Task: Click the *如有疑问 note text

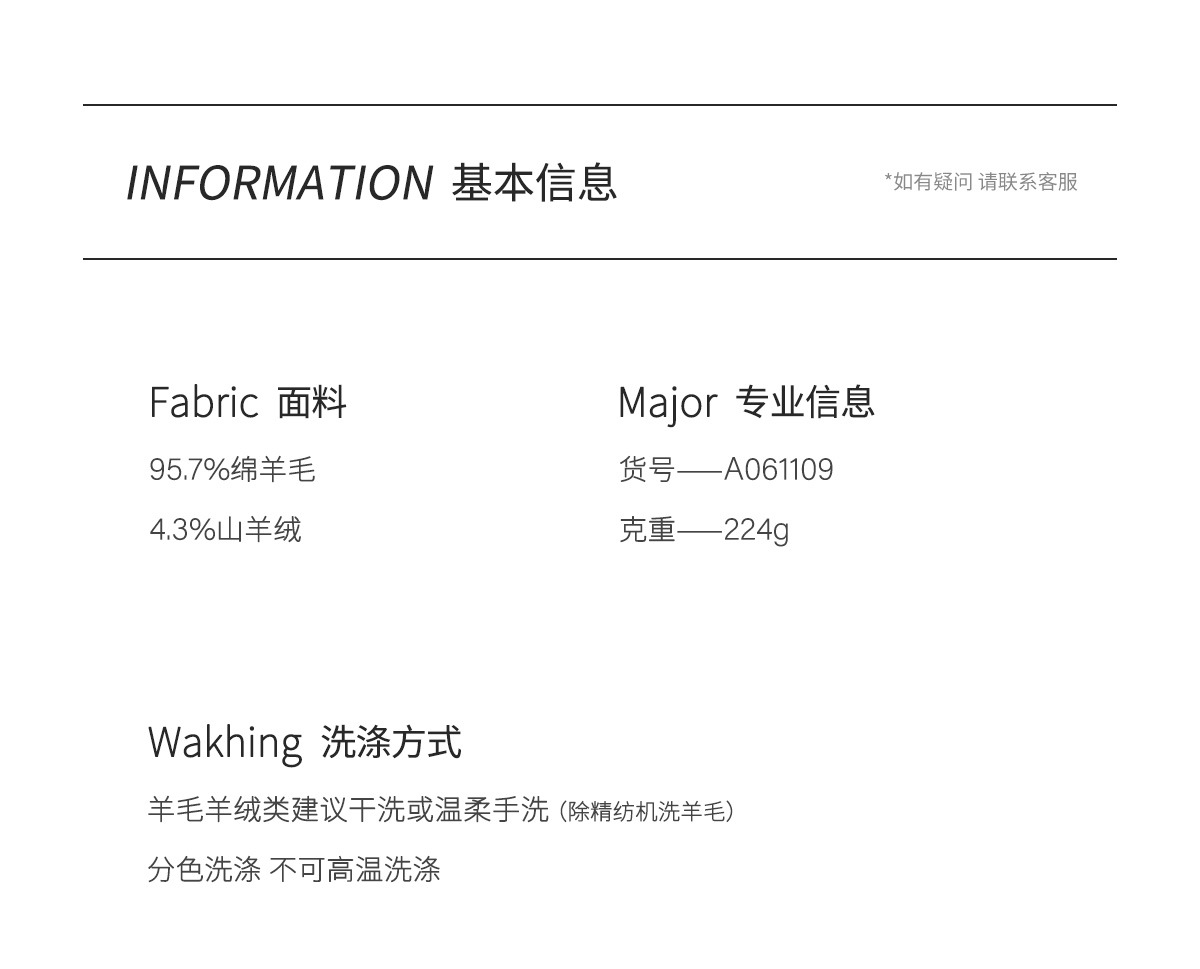Action: click(928, 182)
